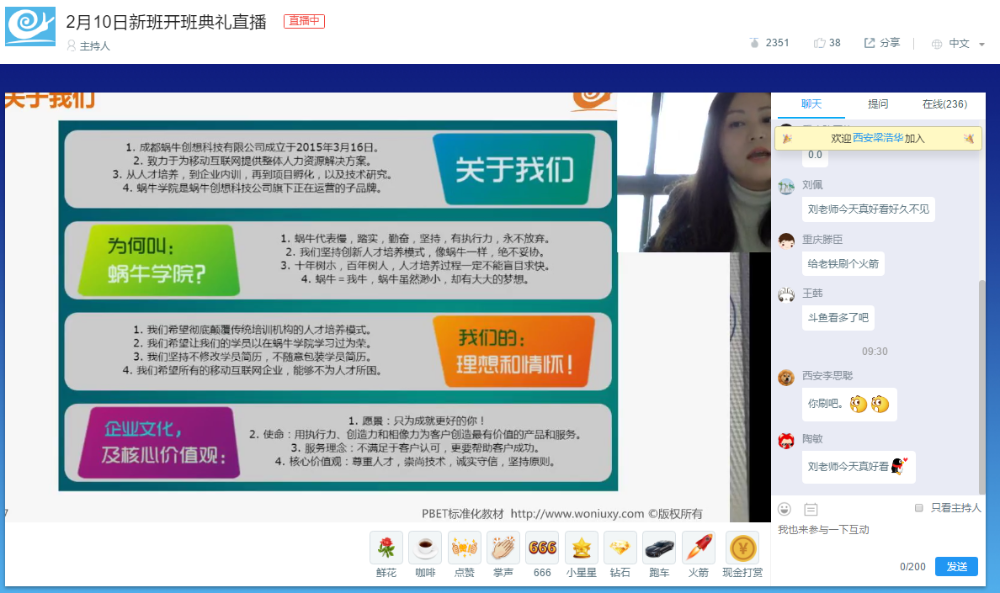Click message 刘老师今天真好看好久不见

coord(868,209)
